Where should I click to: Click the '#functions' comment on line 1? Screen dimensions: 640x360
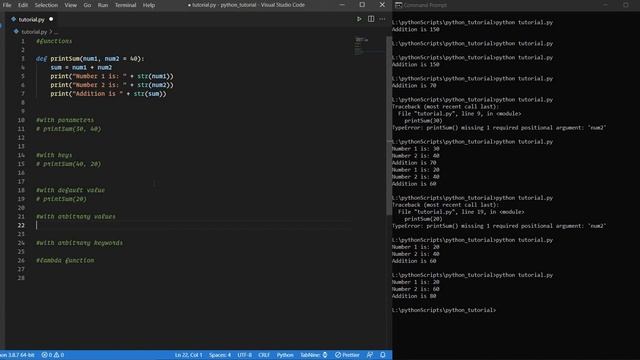pyautogui.click(x=54, y=41)
